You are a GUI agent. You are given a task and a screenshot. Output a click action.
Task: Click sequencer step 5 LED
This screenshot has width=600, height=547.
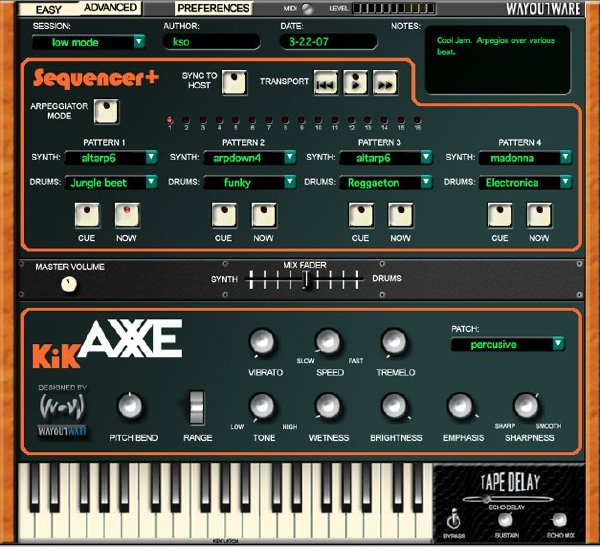pos(235,120)
